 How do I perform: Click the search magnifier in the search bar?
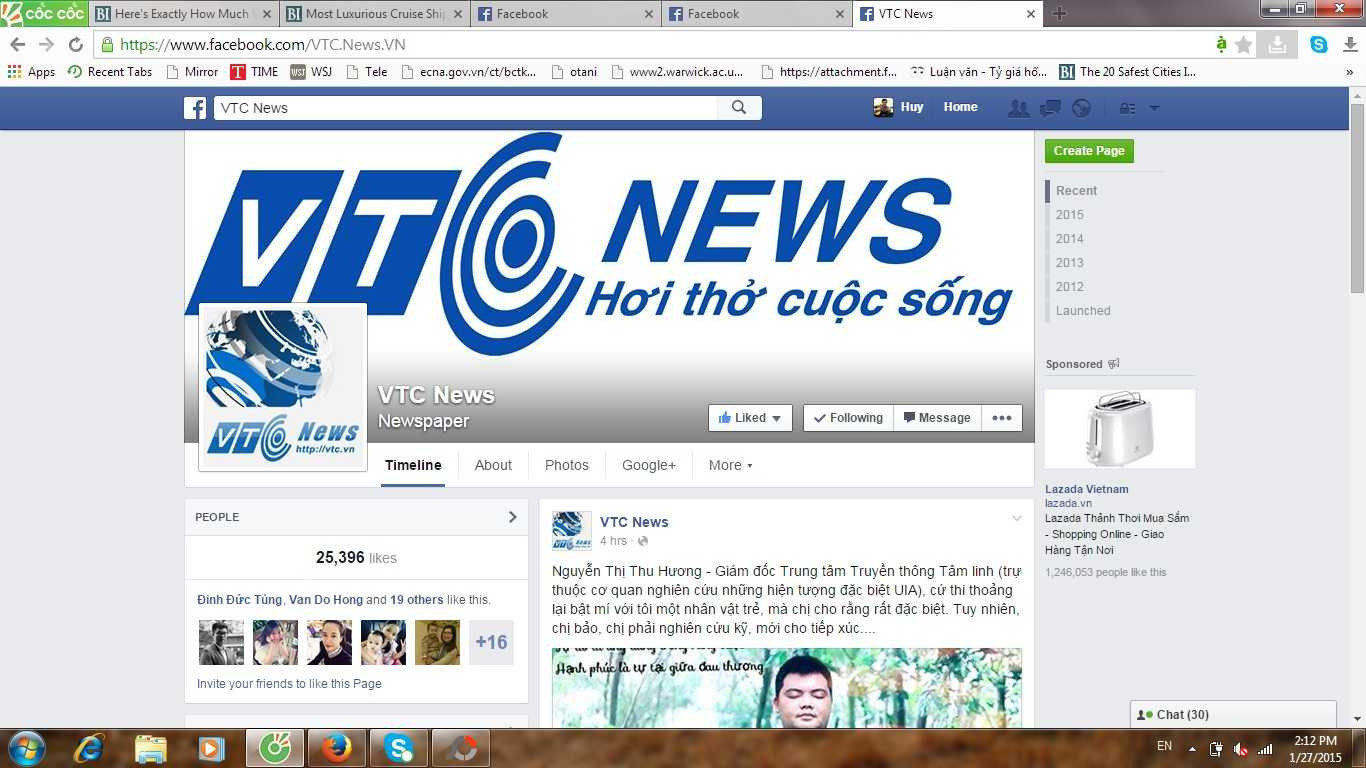[739, 107]
